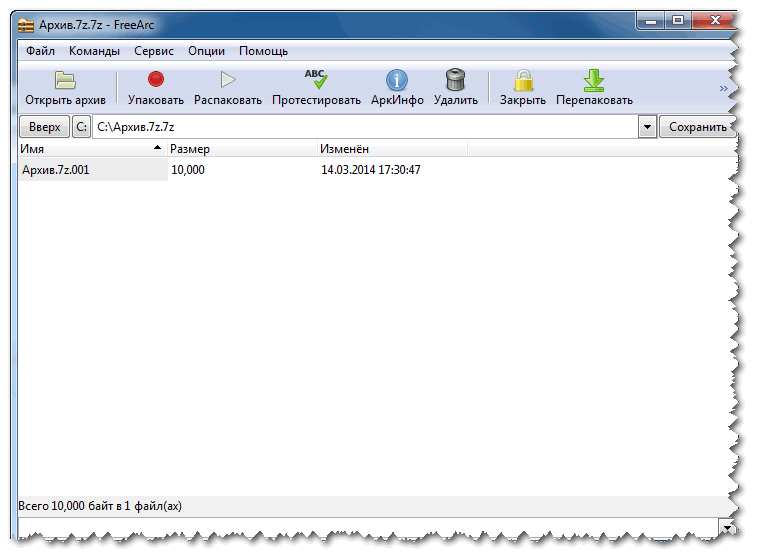Click the FreeArc title bar app icon

click(26, 25)
